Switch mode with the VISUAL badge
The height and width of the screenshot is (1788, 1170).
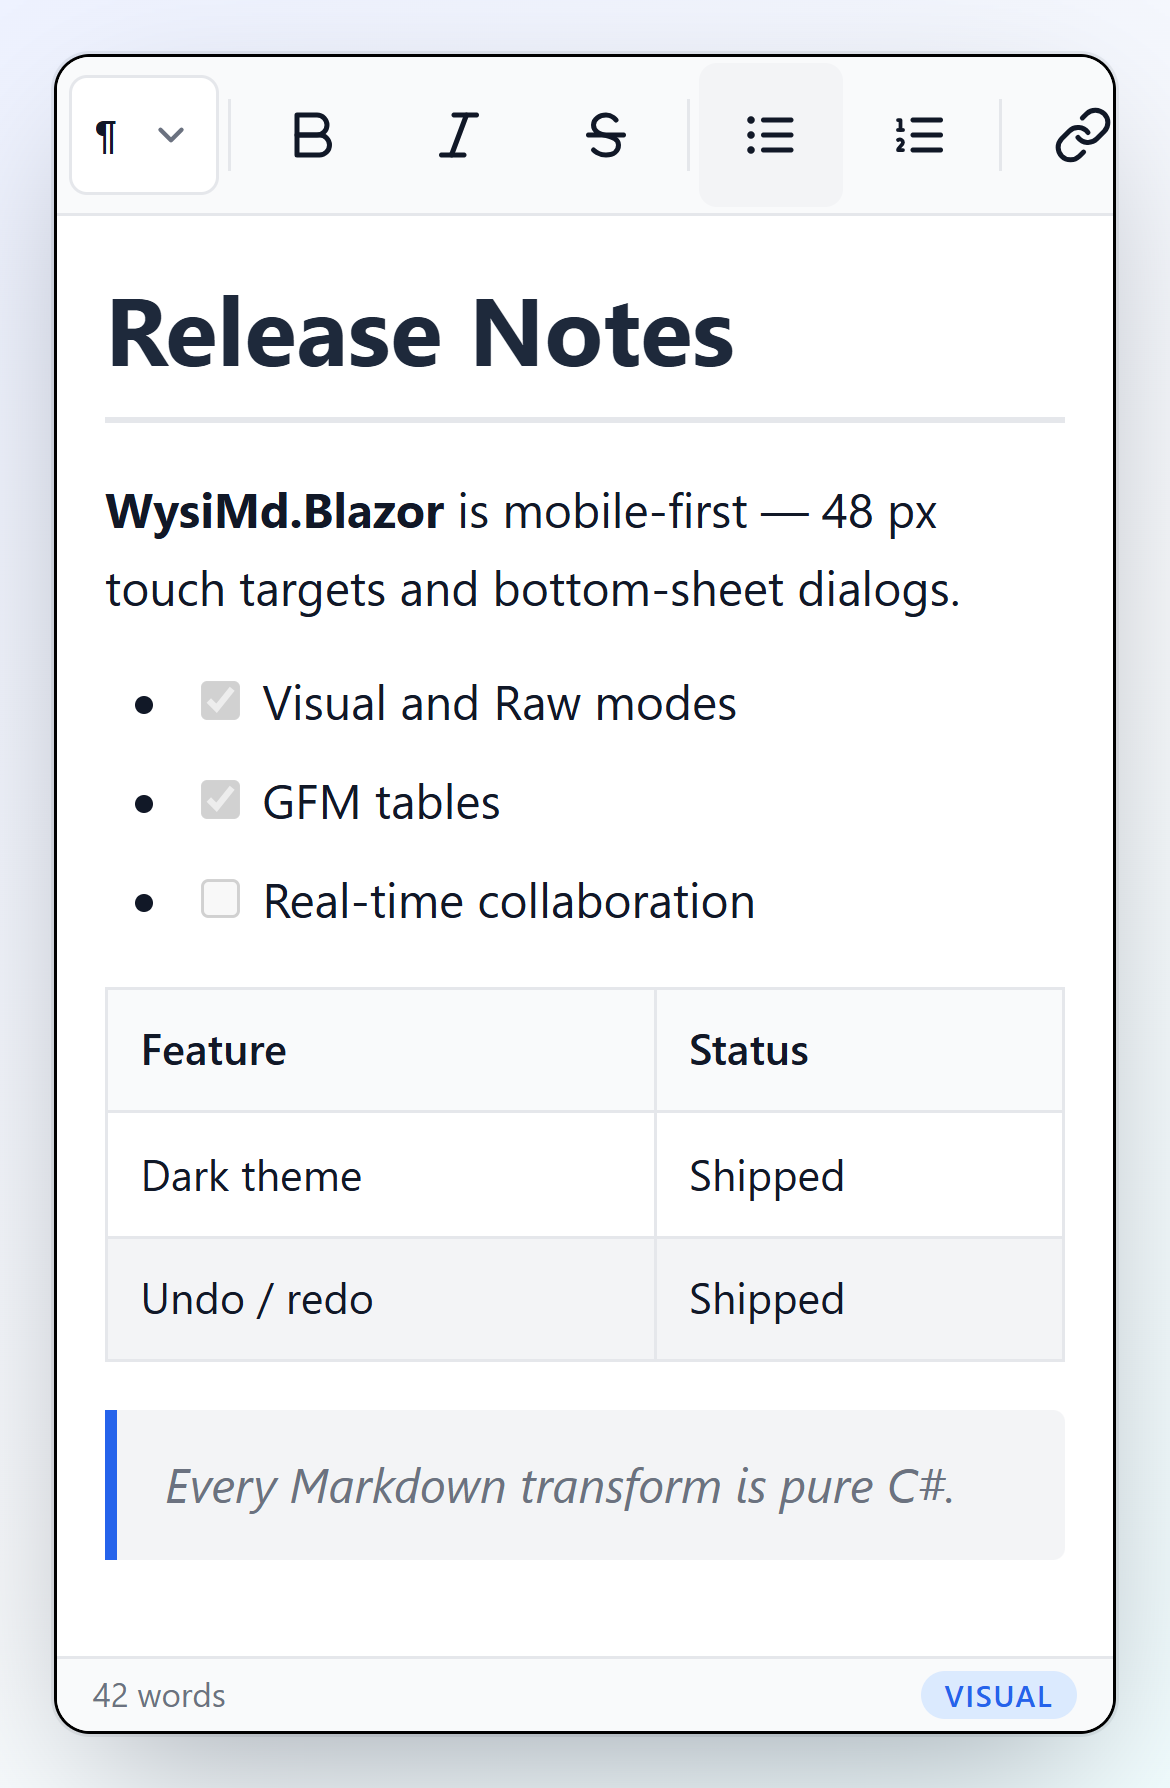(998, 1696)
